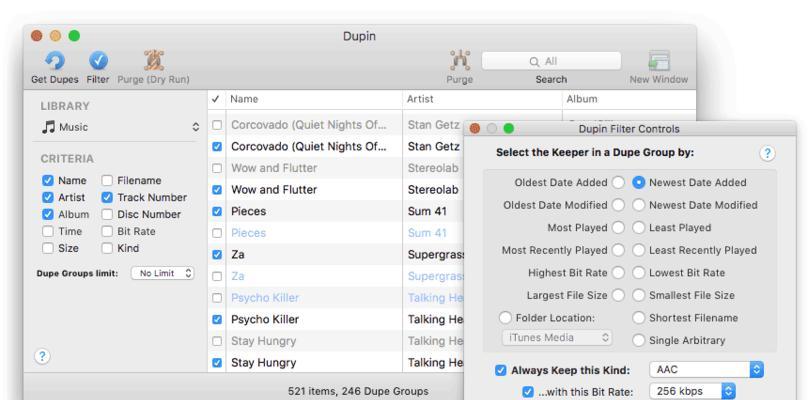
Task: Uncheck the black Pieces row checkbox
Action: (x=217, y=211)
